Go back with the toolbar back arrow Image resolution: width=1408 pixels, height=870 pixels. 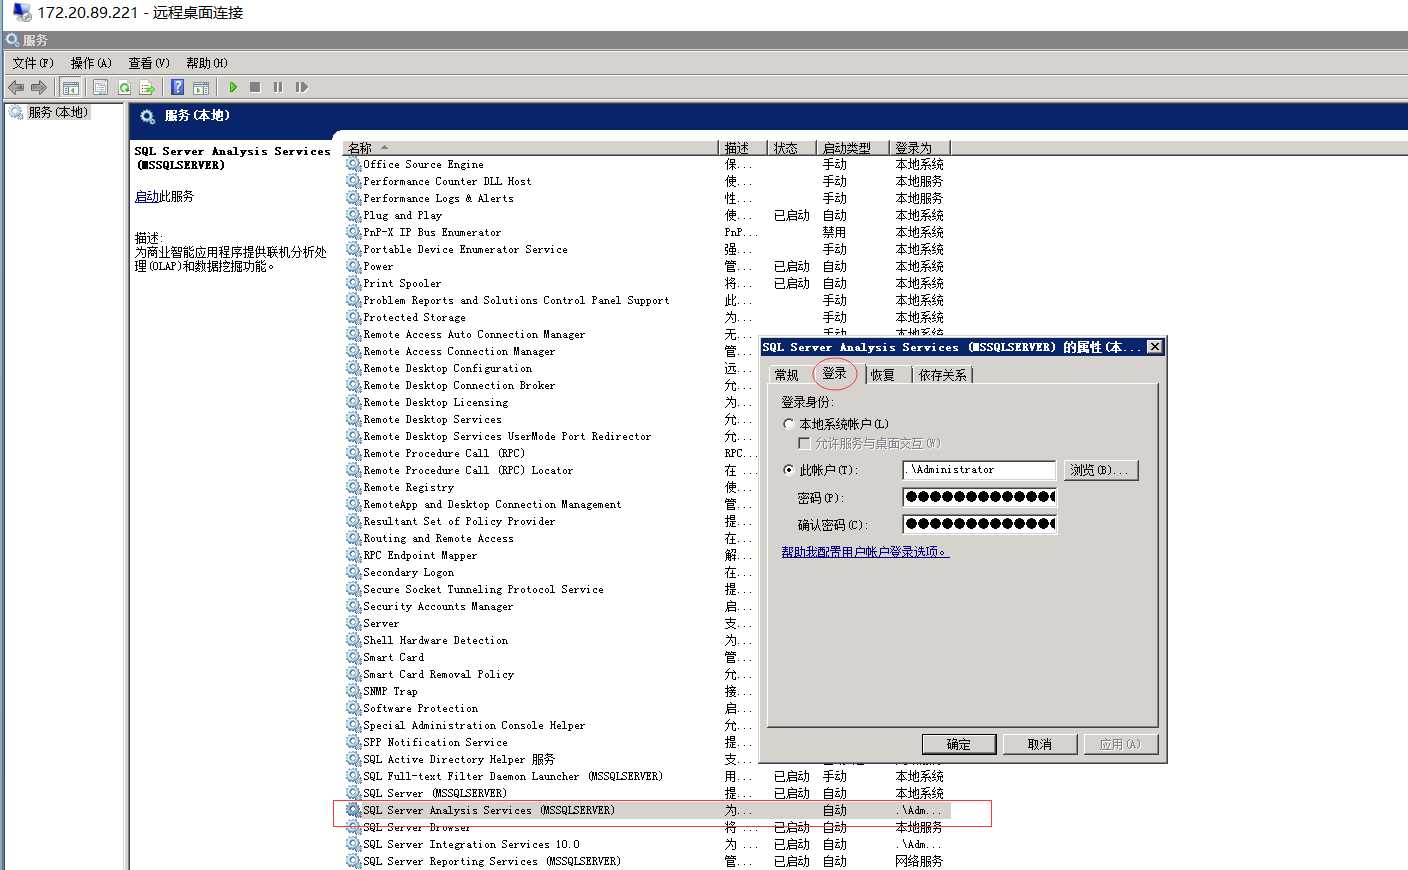click(16, 88)
